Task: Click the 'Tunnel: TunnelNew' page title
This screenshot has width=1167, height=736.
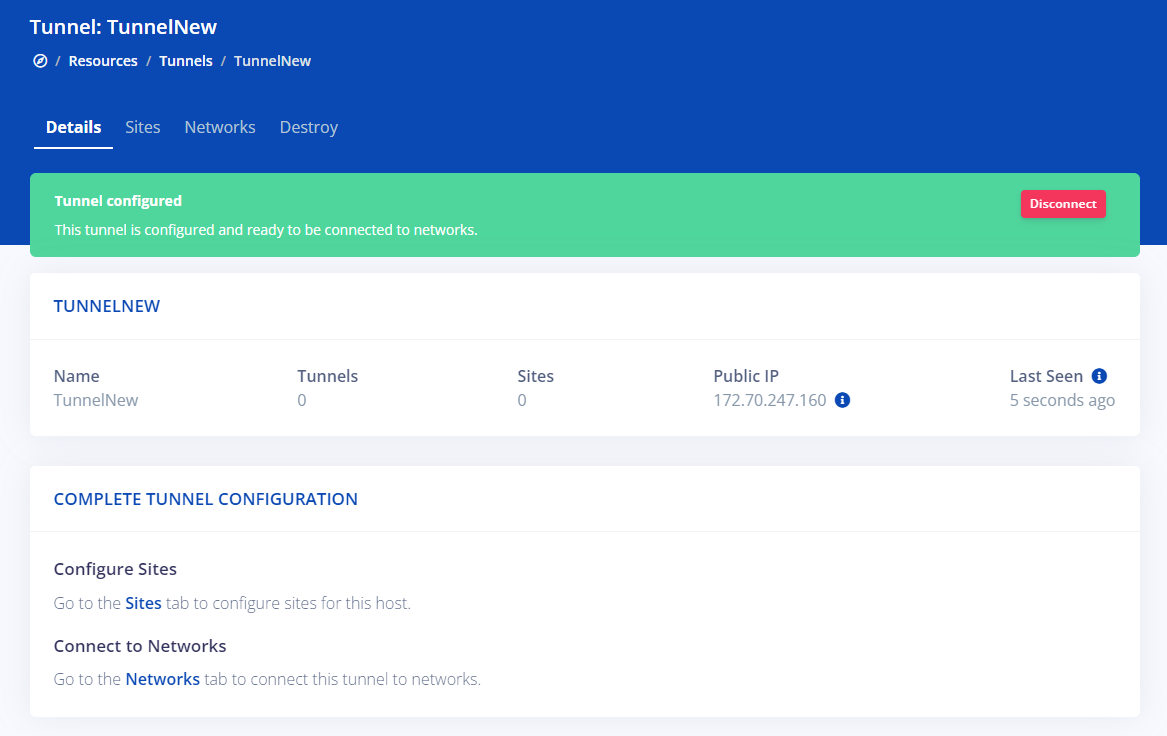Action: click(124, 27)
